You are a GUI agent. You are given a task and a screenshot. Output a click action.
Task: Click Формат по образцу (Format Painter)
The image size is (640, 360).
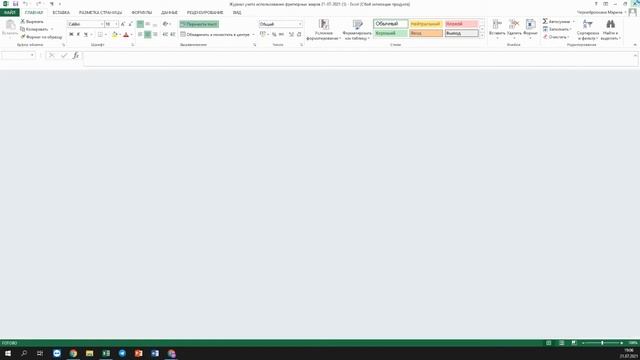click(41, 37)
